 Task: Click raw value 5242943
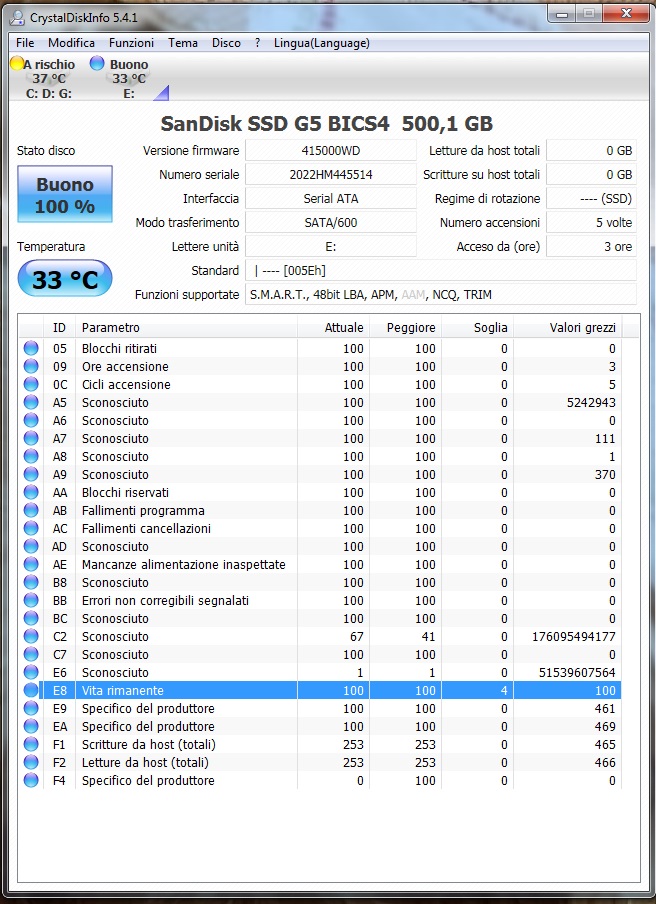click(591, 402)
